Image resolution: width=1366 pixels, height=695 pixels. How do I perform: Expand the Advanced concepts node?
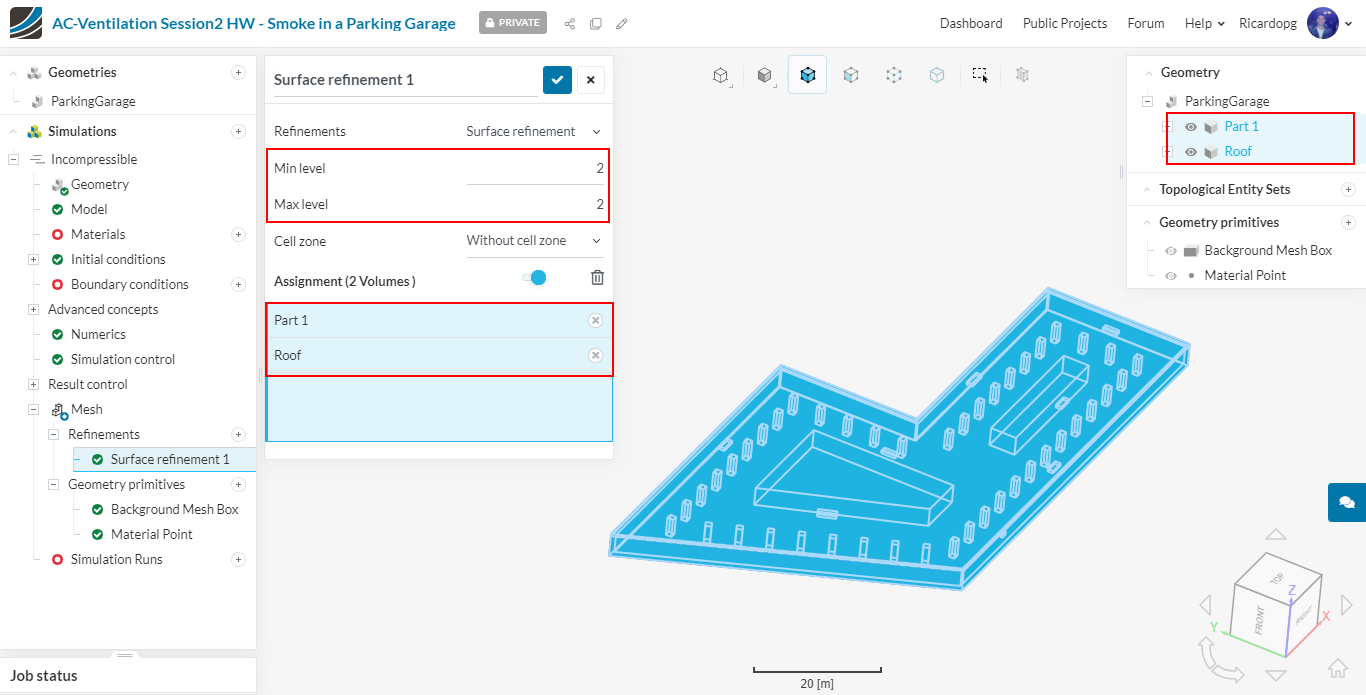(33, 309)
